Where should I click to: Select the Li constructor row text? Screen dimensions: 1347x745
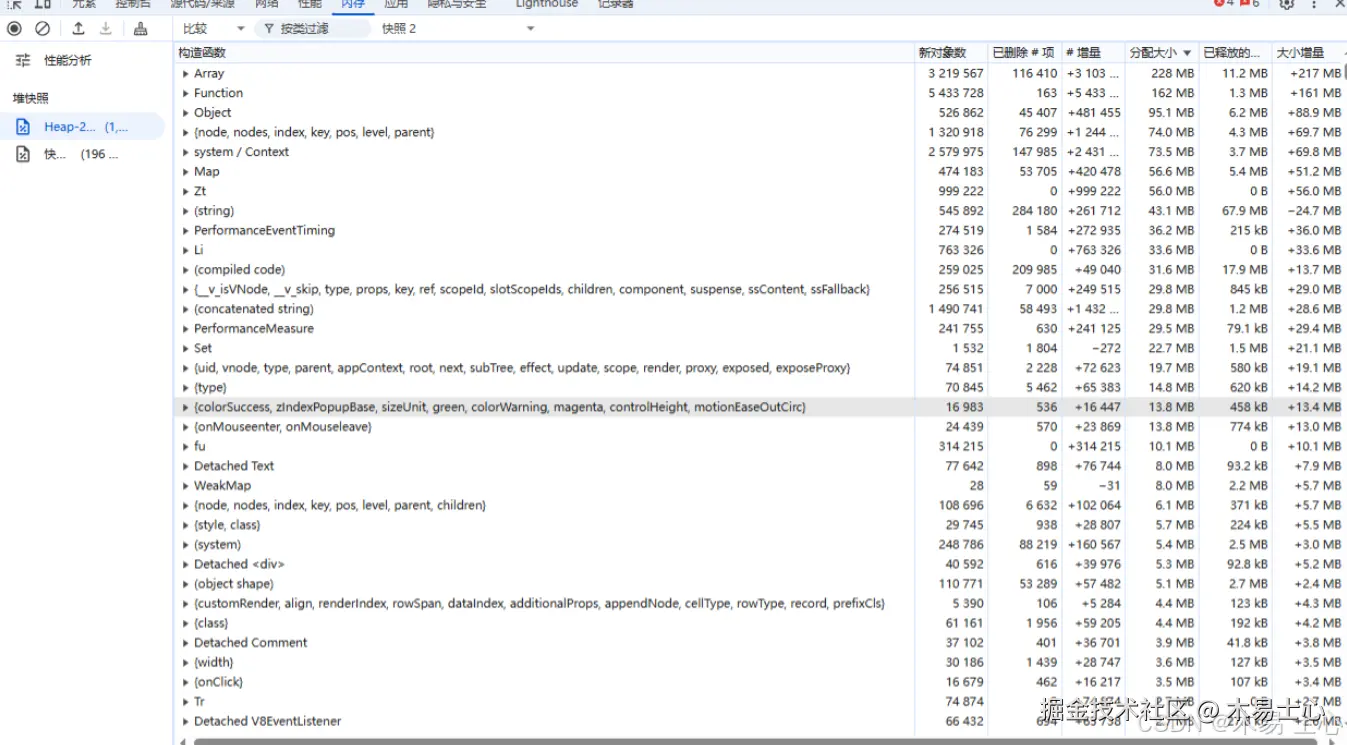tap(199, 250)
